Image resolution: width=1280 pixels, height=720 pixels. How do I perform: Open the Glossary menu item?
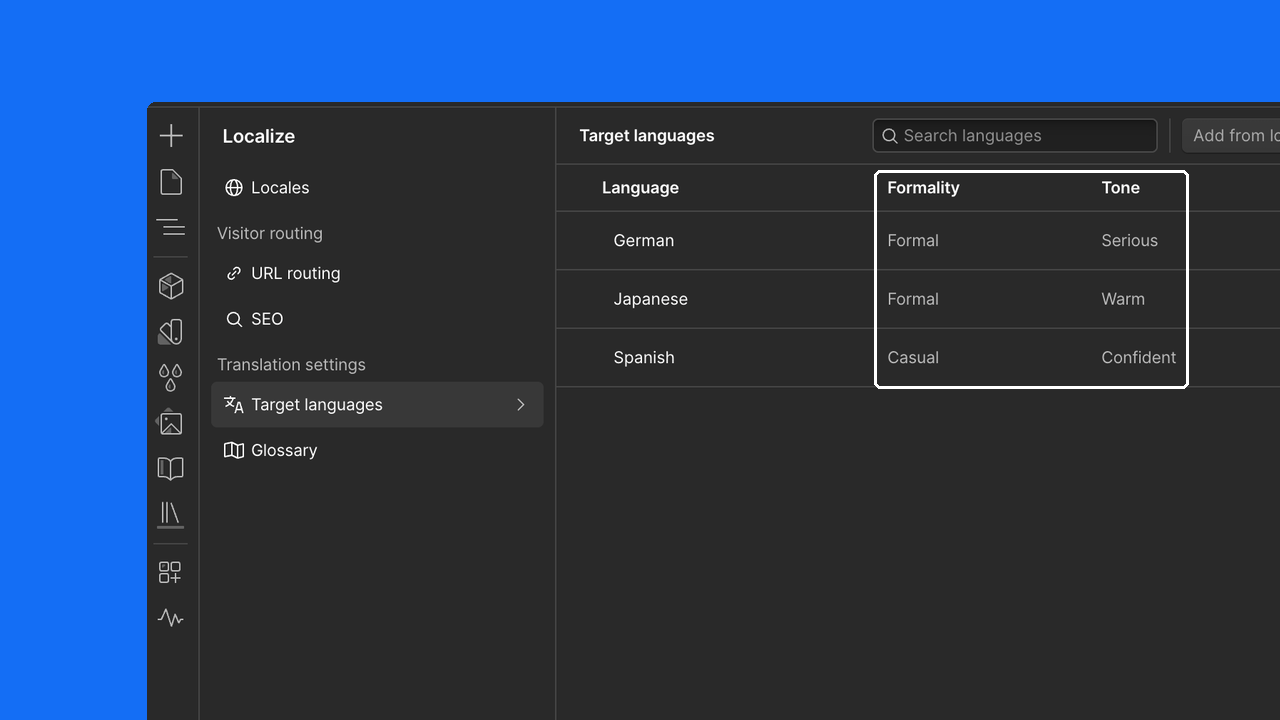(377, 450)
